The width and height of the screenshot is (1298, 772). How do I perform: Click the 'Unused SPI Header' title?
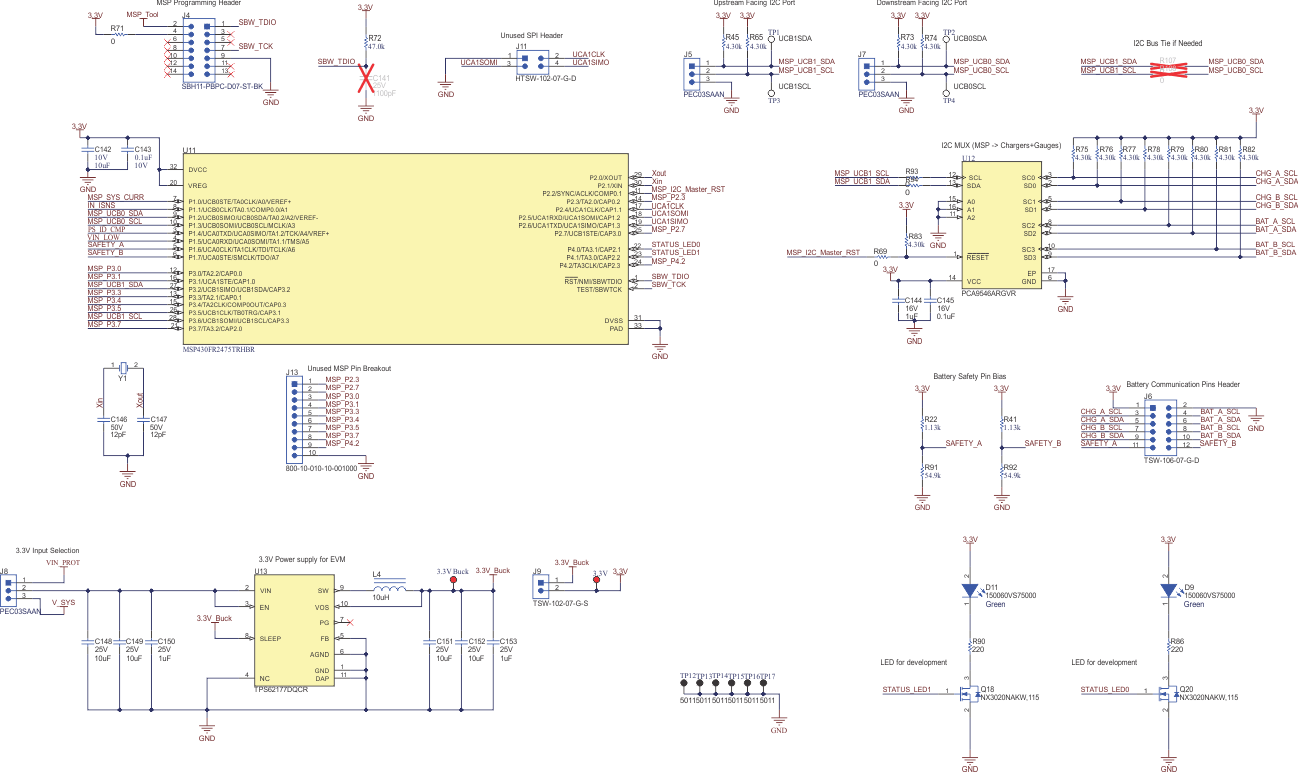click(531, 35)
